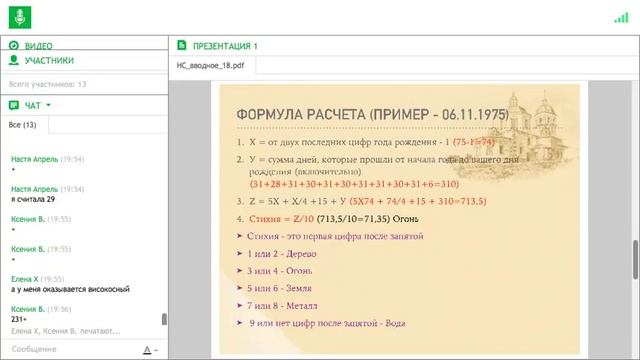Select the НС_вводное_18.pdf tab

pyautogui.click(x=211, y=65)
